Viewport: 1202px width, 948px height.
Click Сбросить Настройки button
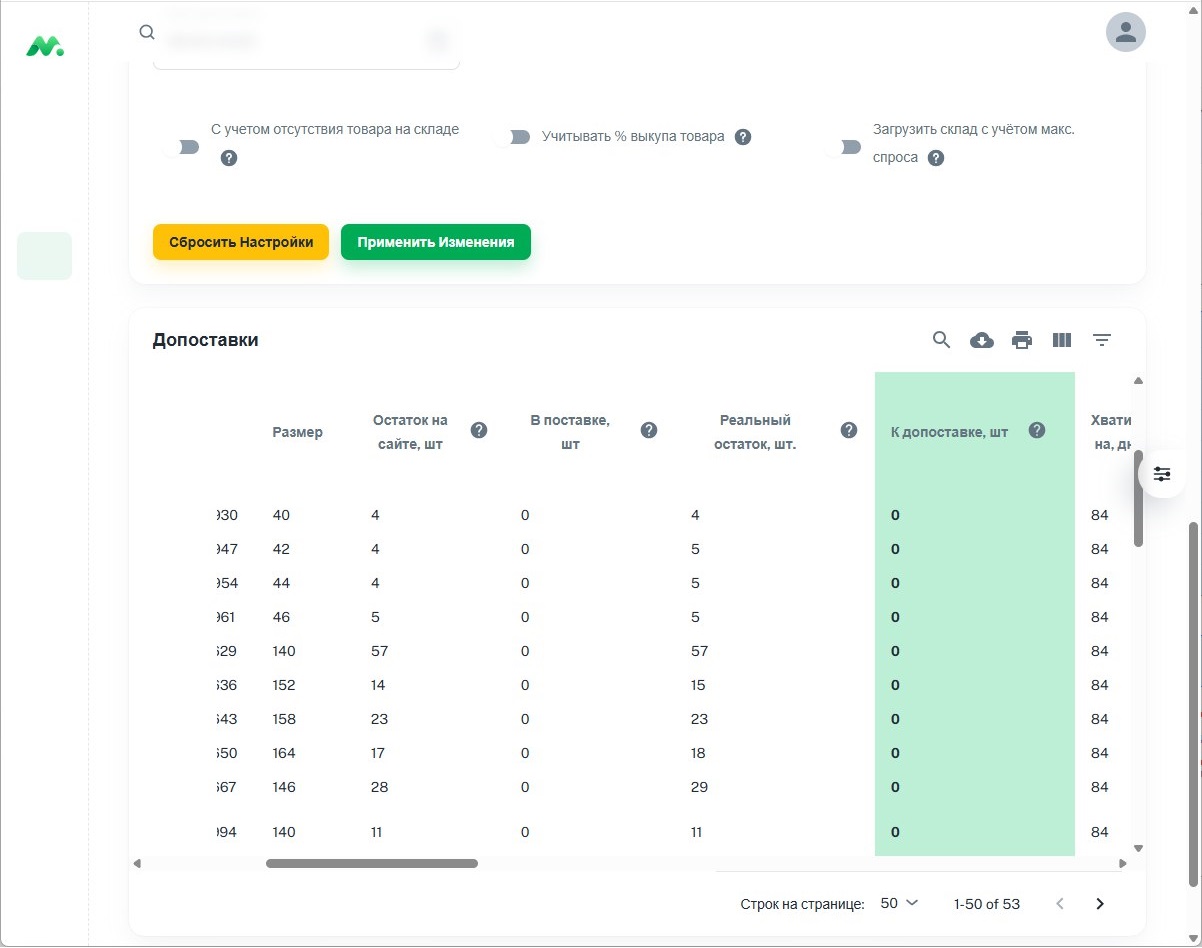tap(240, 242)
